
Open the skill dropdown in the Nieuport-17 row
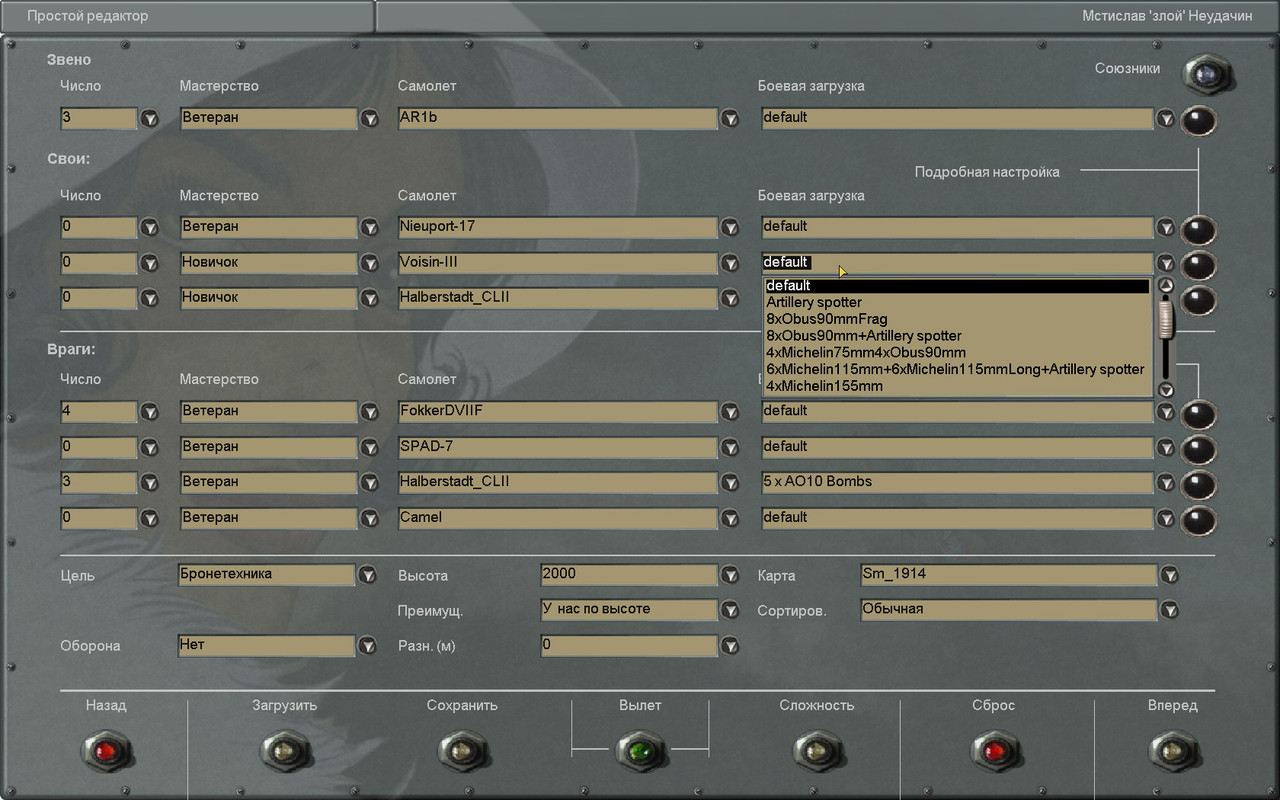click(370, 228)
